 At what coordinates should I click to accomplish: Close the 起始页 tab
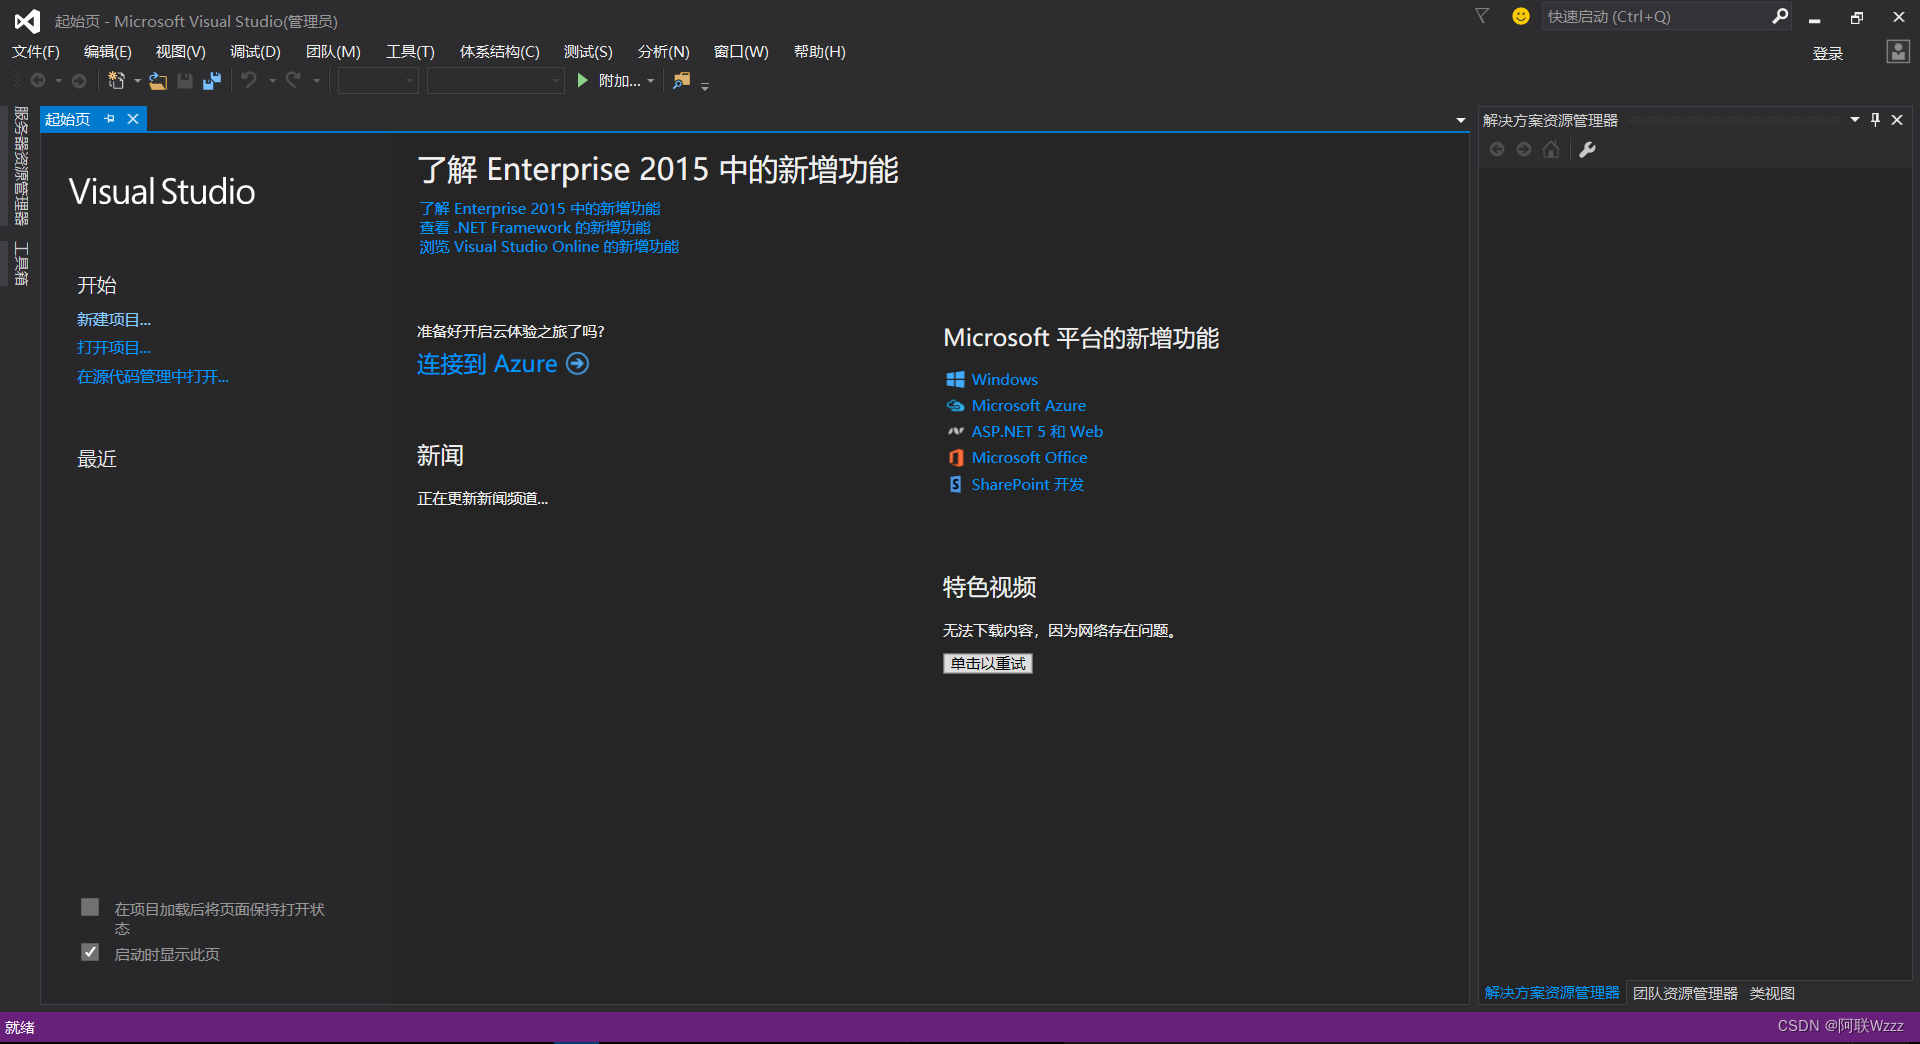pos(132,119)
